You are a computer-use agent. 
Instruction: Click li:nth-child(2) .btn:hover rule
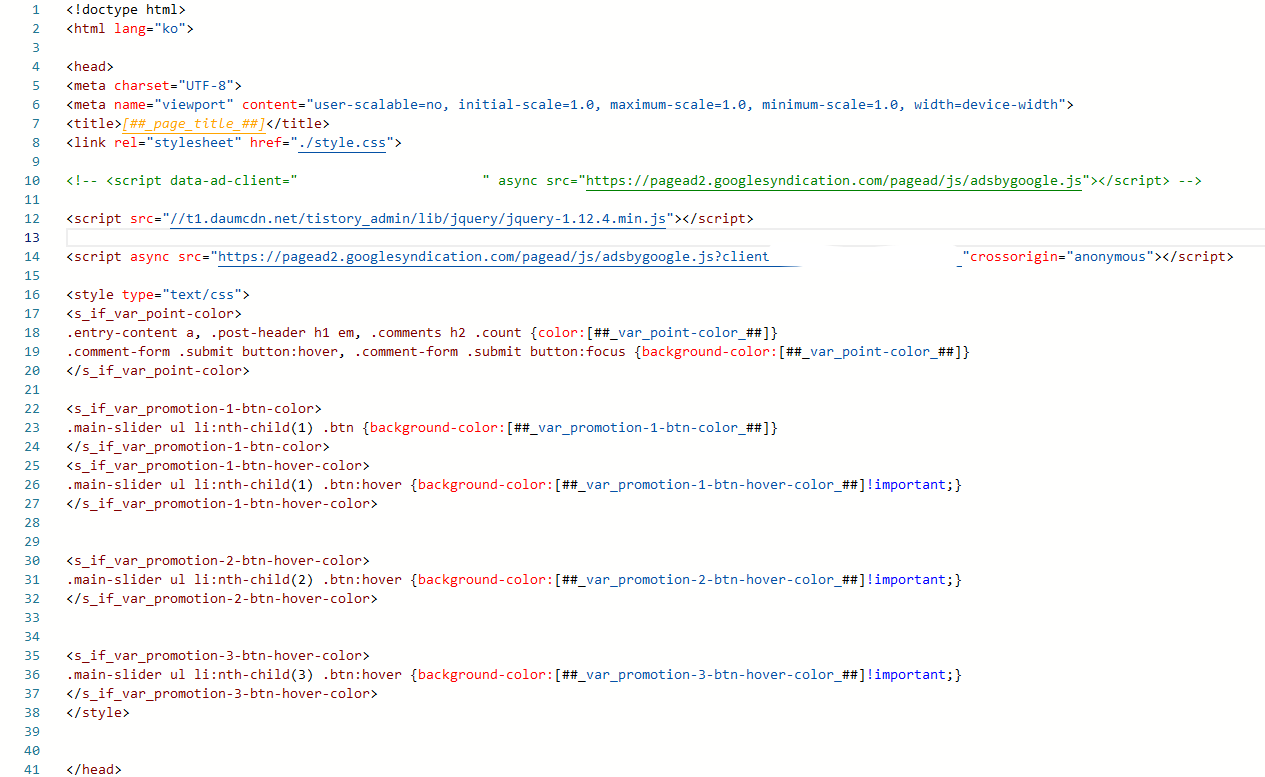pyautogui.click(x=514, y=579)
